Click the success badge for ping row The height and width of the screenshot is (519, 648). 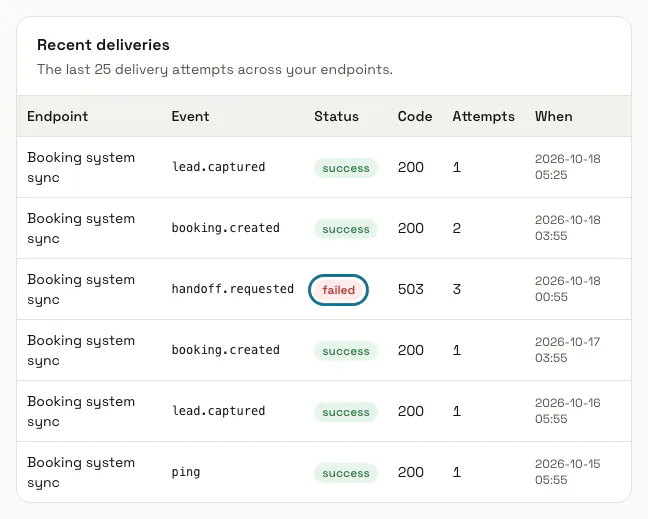point(346,473)
